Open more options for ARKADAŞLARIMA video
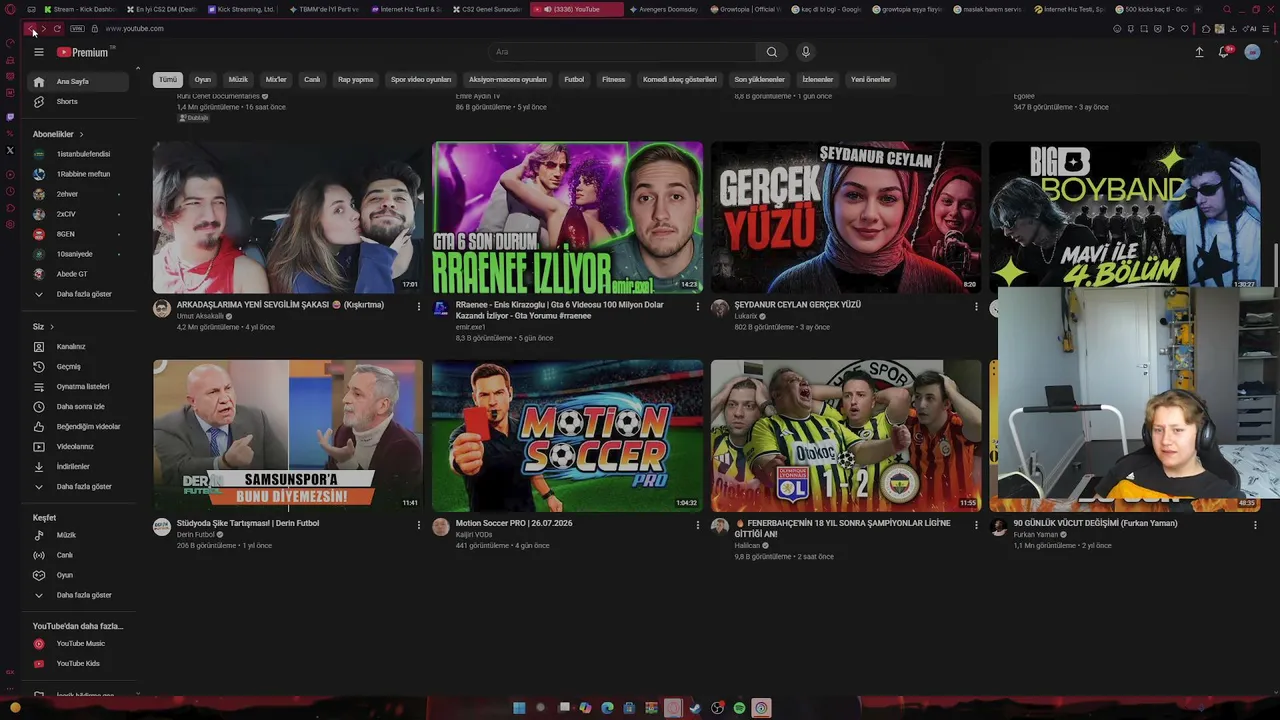The width and height of the screenshot is (1280, 720). point(418,306)
